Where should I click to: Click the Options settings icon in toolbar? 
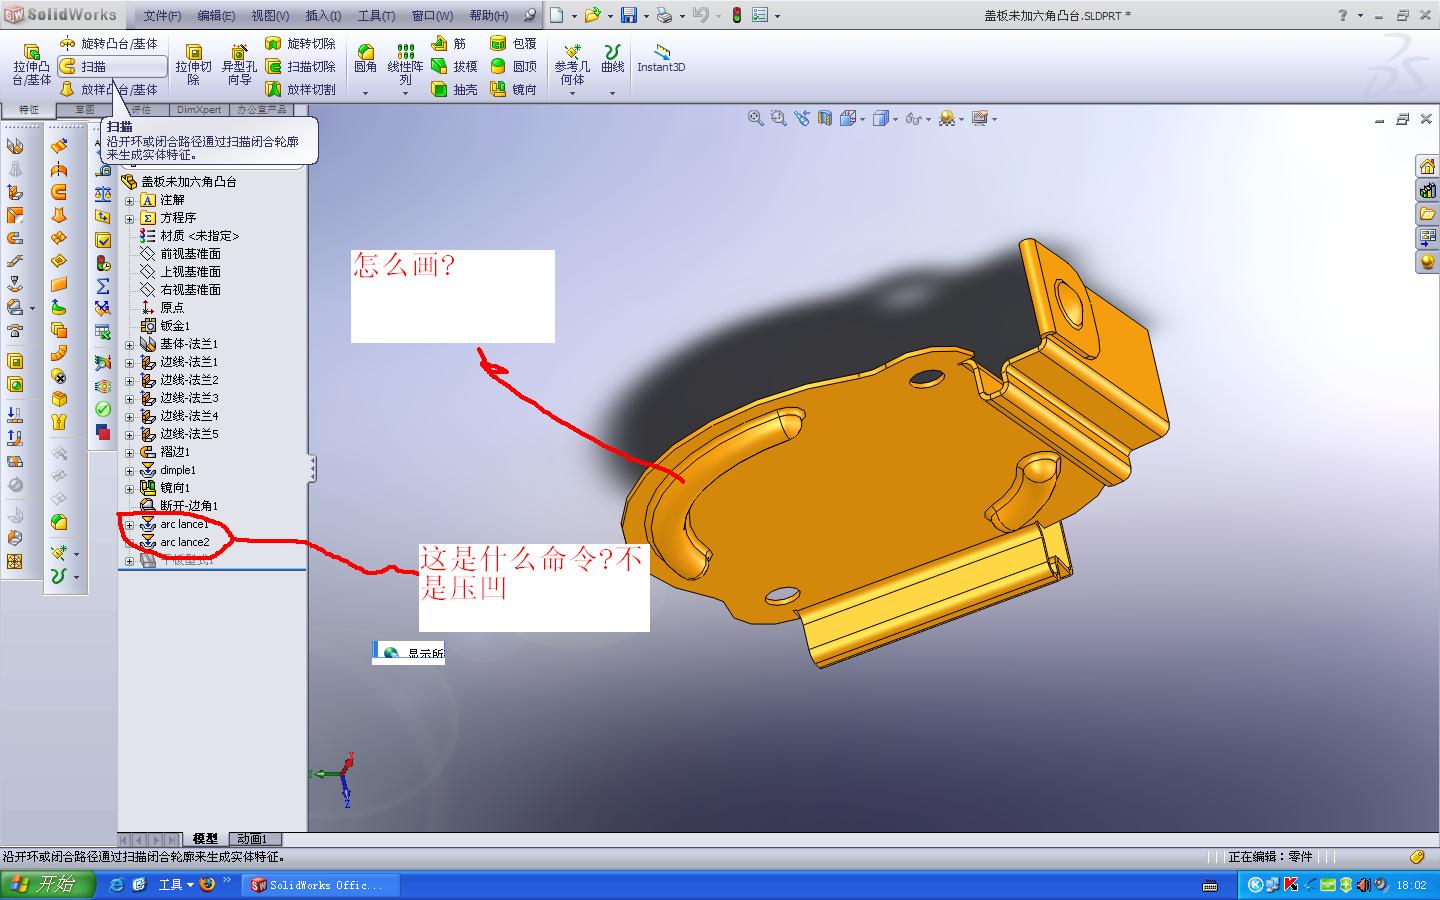[760, 15]
